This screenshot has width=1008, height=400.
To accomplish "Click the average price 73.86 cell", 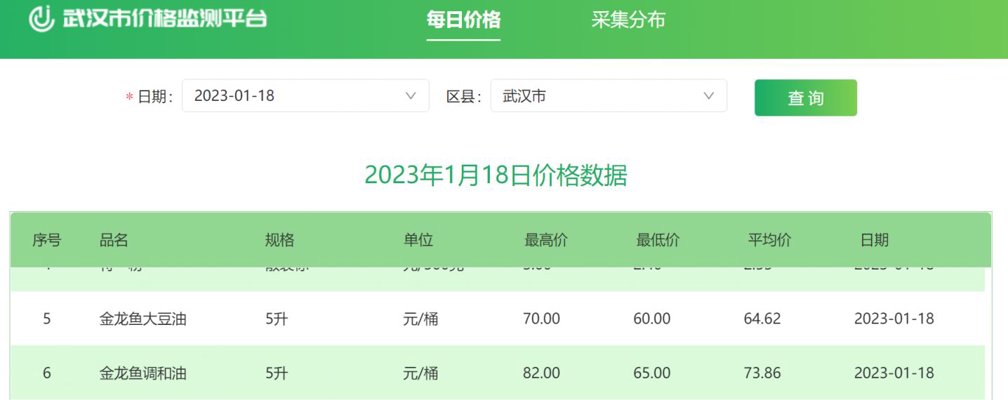I will coord(762,373).
